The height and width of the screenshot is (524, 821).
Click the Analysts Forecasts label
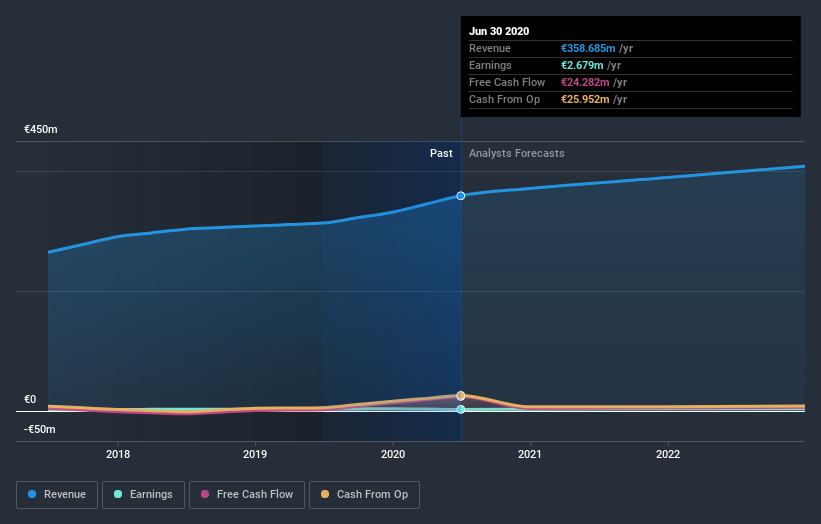tap(517, 153)
